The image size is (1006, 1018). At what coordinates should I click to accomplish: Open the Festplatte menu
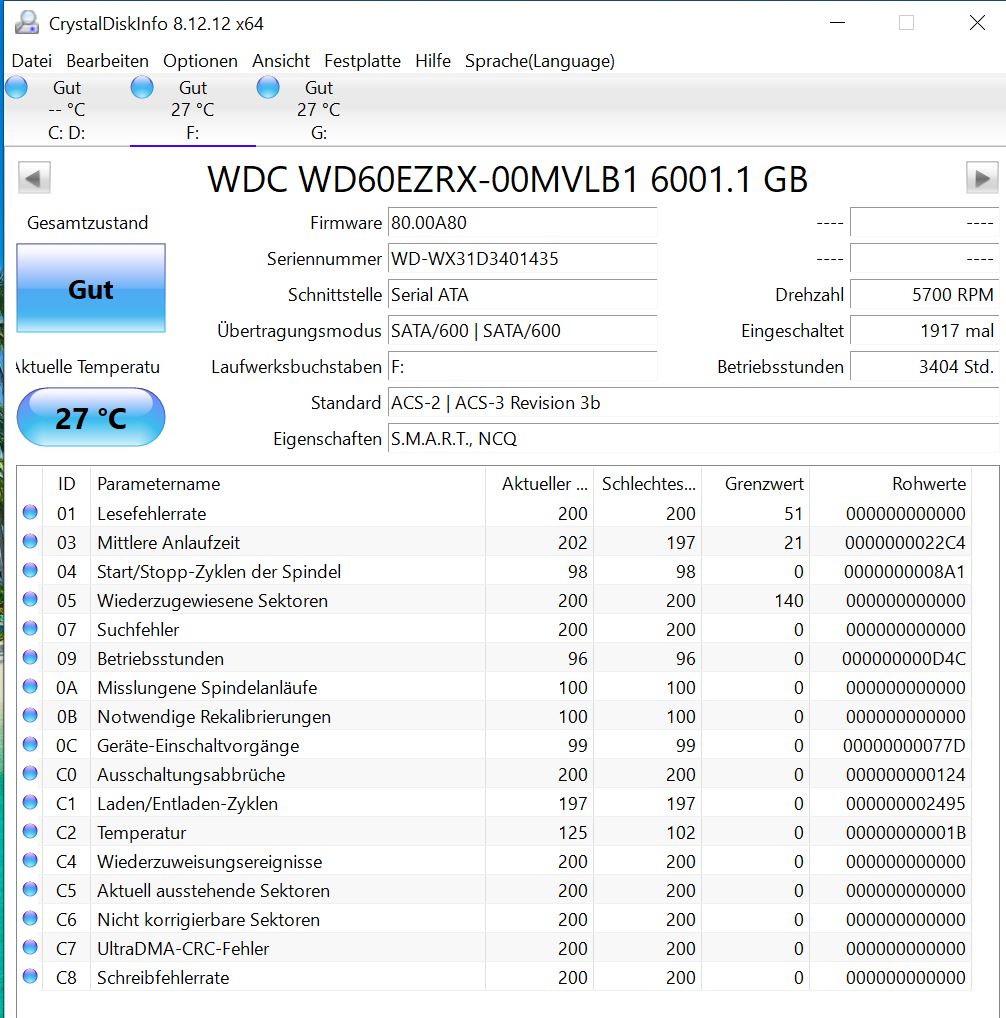coord(362,61)
